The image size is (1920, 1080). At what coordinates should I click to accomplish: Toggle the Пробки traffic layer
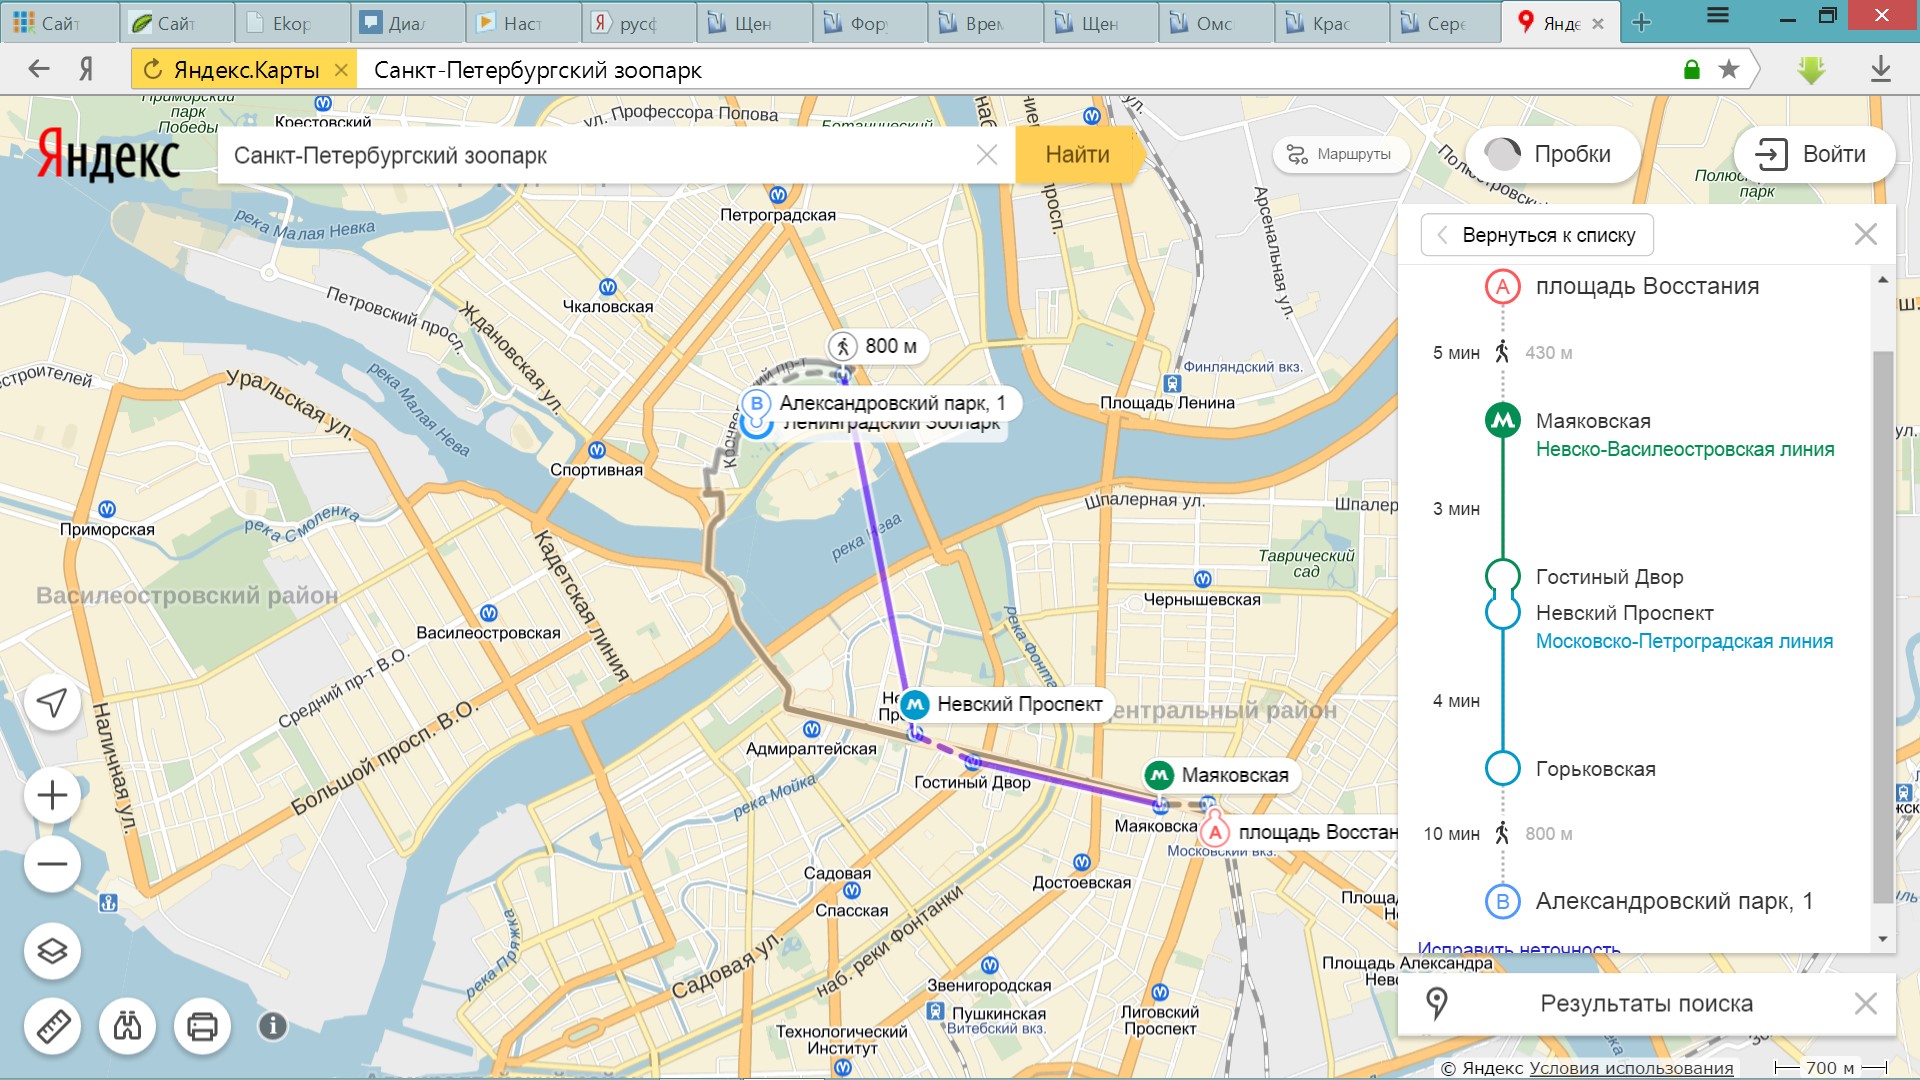(1551, 154)
